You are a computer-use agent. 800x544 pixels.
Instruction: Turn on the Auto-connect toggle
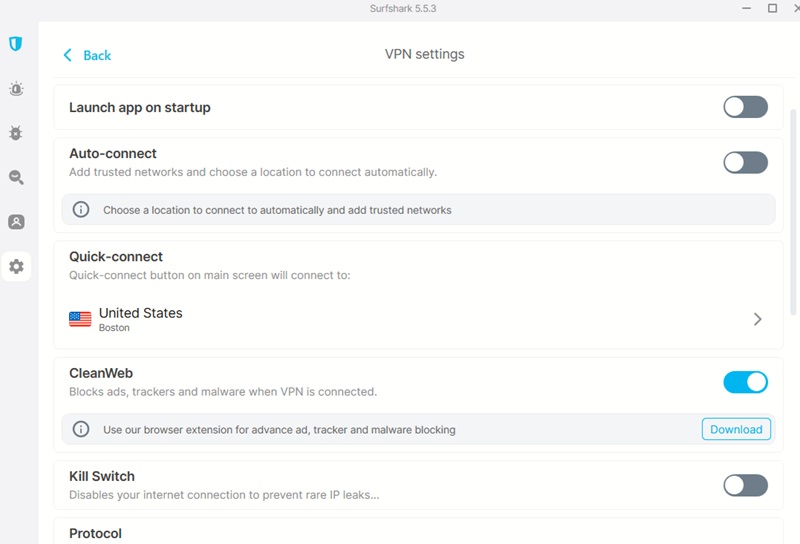click(745, 163)
